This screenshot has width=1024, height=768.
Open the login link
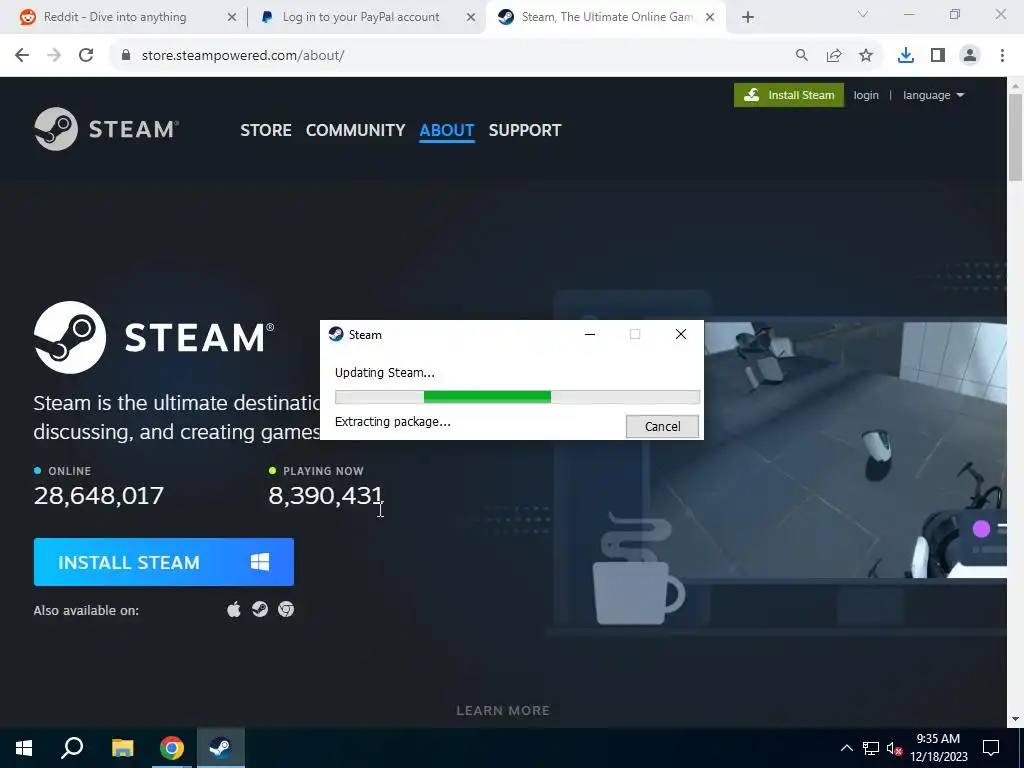coord(866,95)
